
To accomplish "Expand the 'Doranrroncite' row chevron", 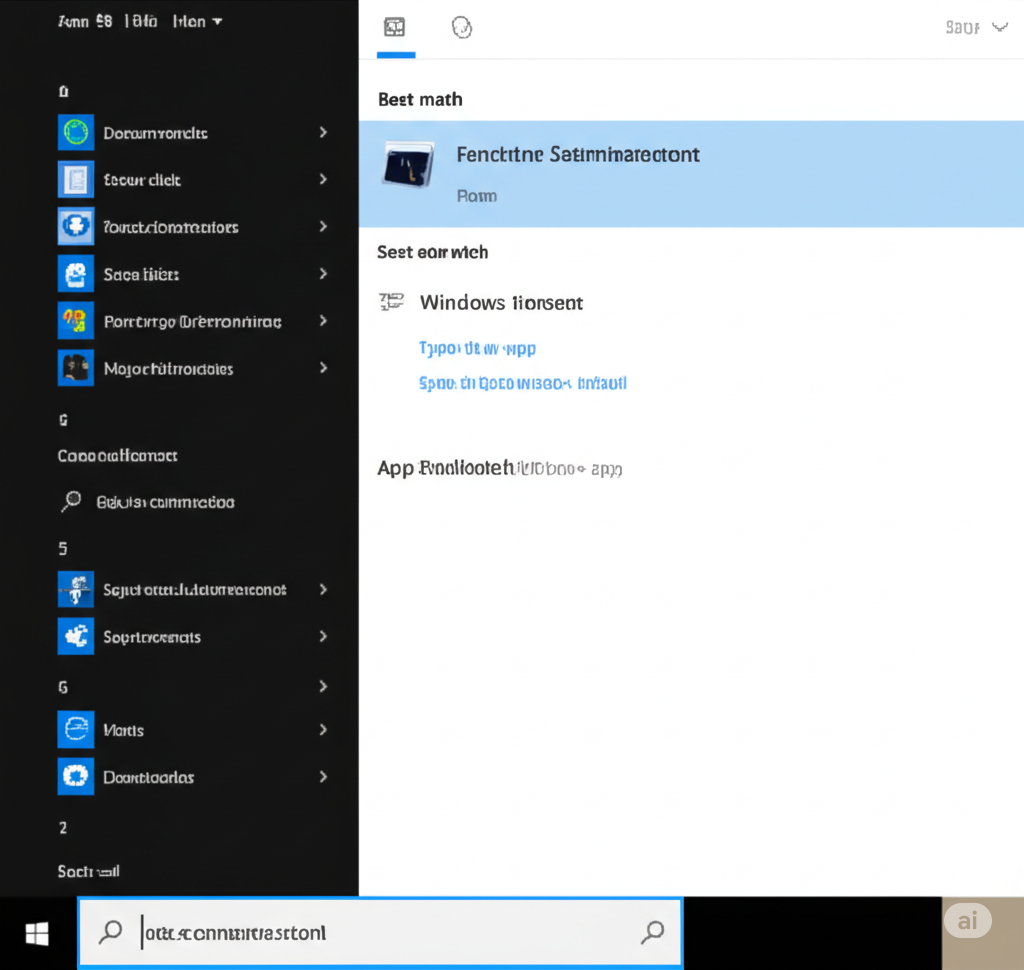I will pyautogui.click(x=323, y=133).
